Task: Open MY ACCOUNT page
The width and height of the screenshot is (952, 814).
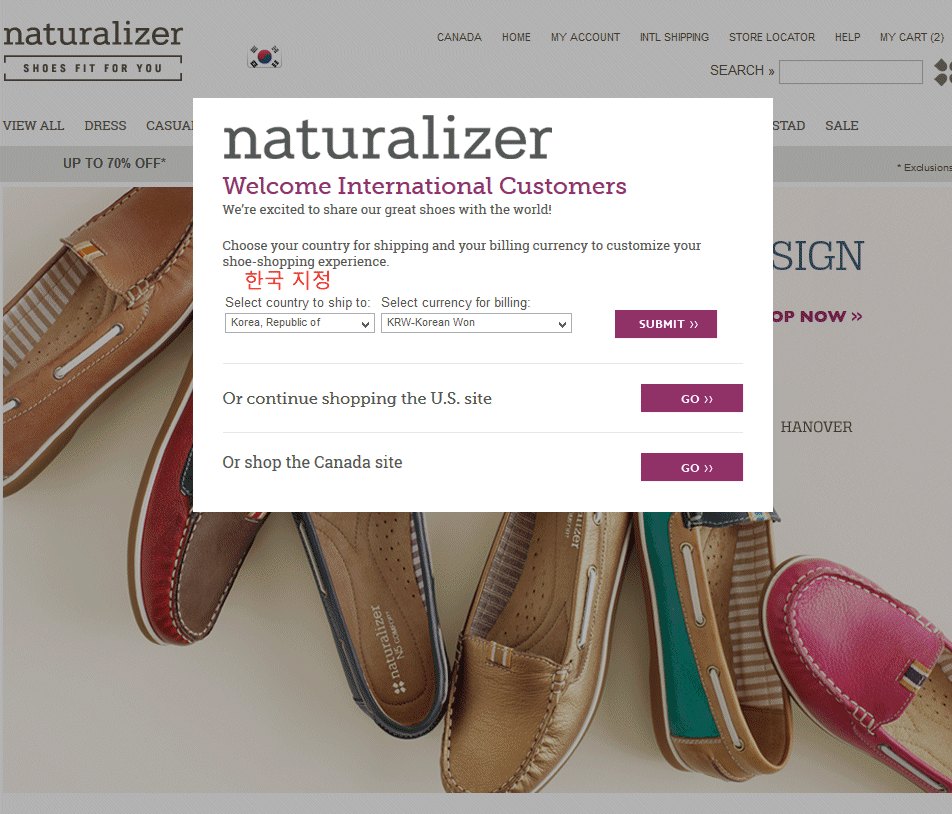Action: (585, 37)
